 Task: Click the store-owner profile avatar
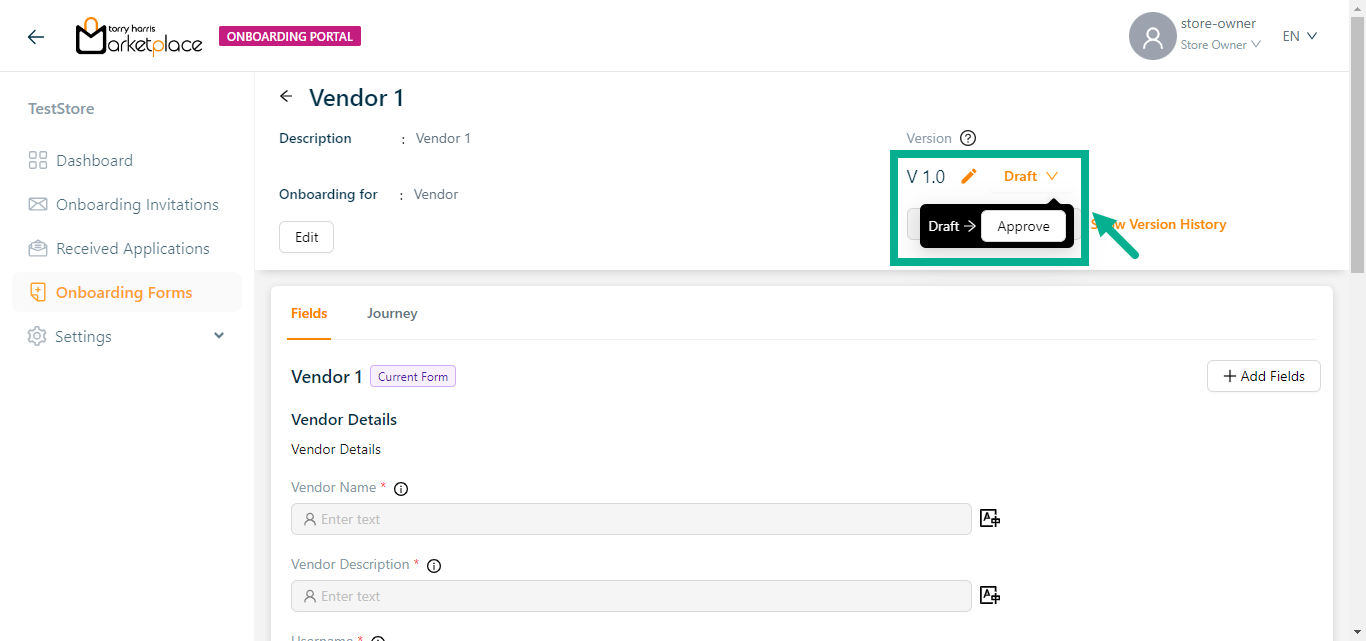(1152, 36)
